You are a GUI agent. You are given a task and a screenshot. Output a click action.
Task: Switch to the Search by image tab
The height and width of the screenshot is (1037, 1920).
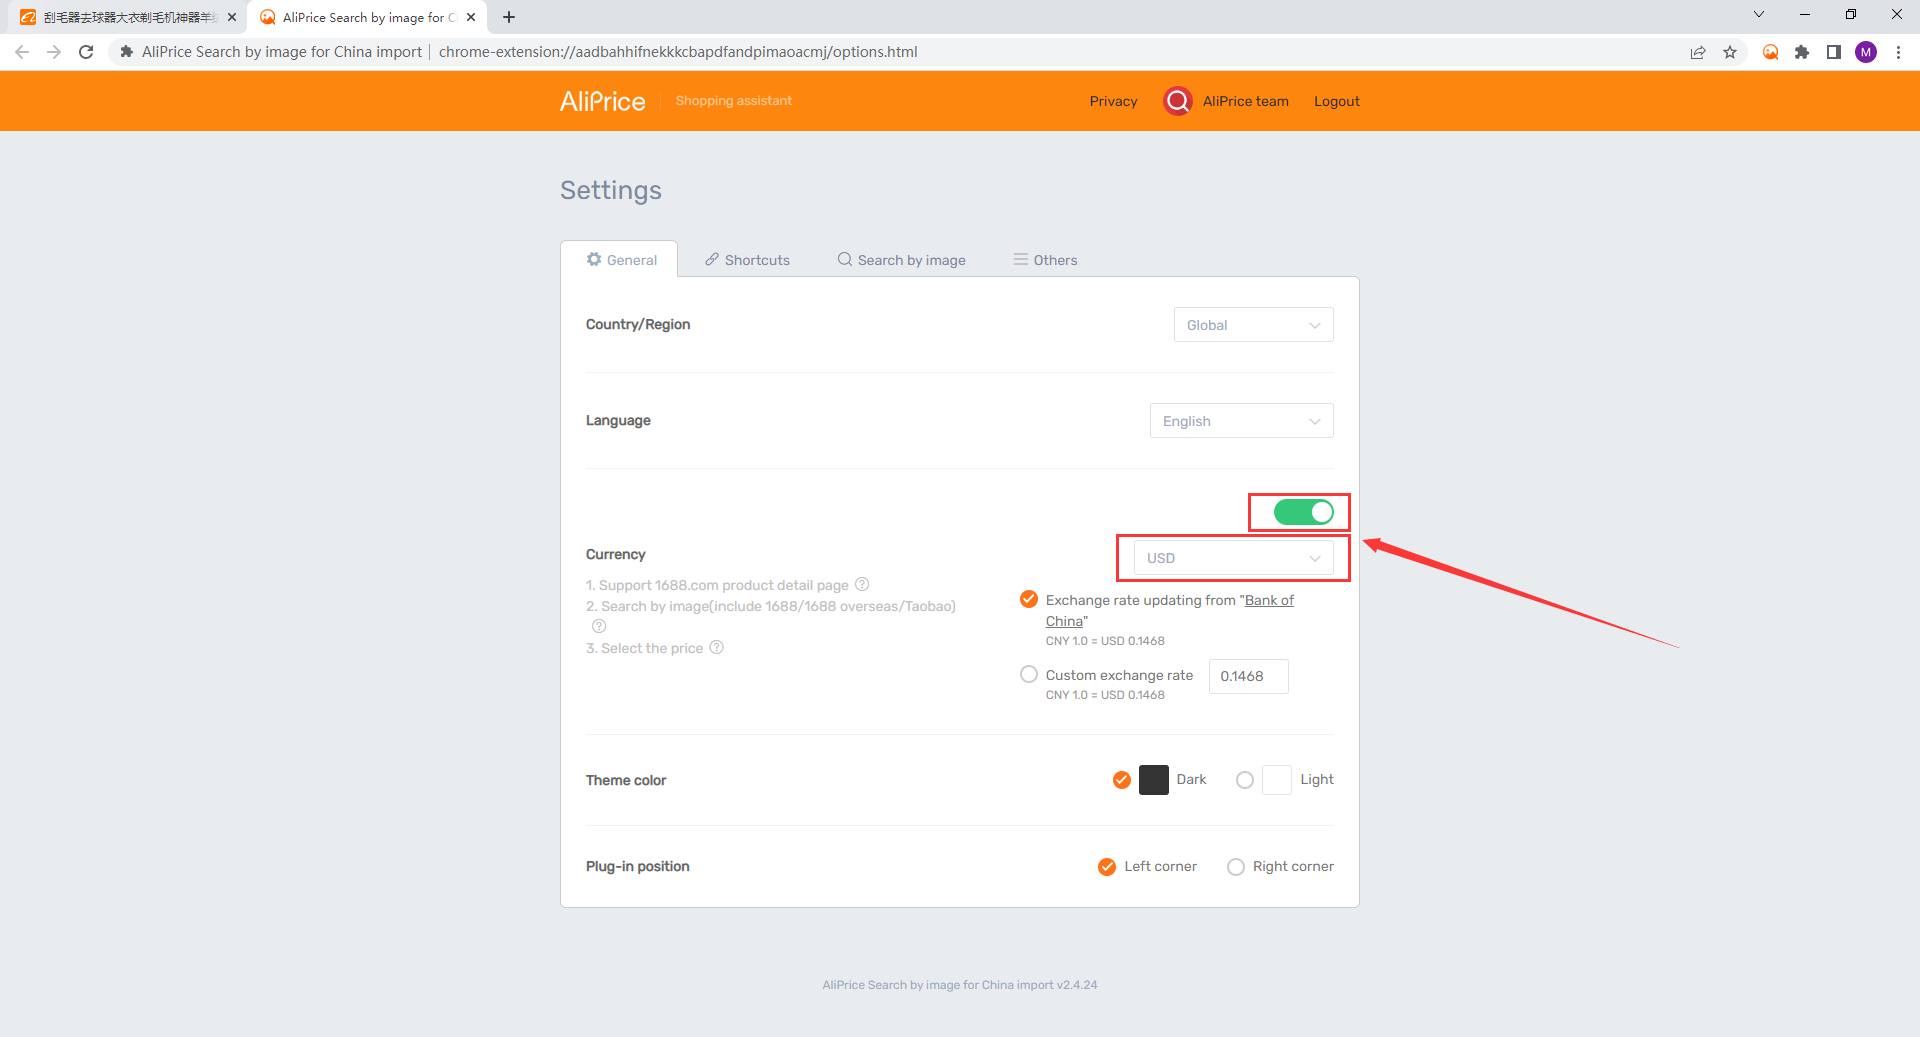coord(901,259)
